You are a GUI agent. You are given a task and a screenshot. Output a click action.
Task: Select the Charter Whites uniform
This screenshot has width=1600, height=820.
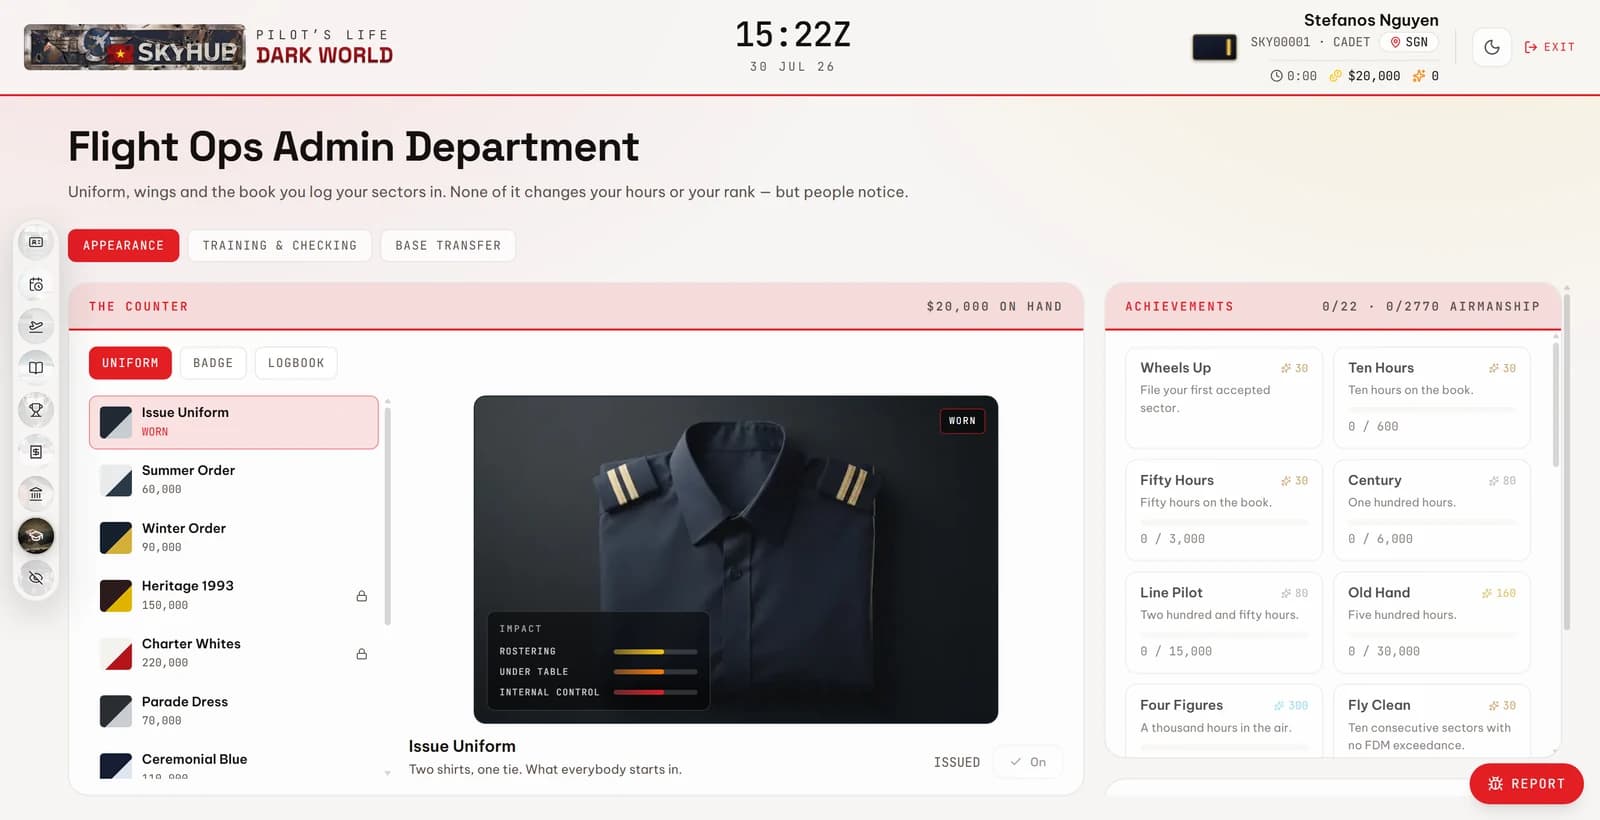point(234,654)
